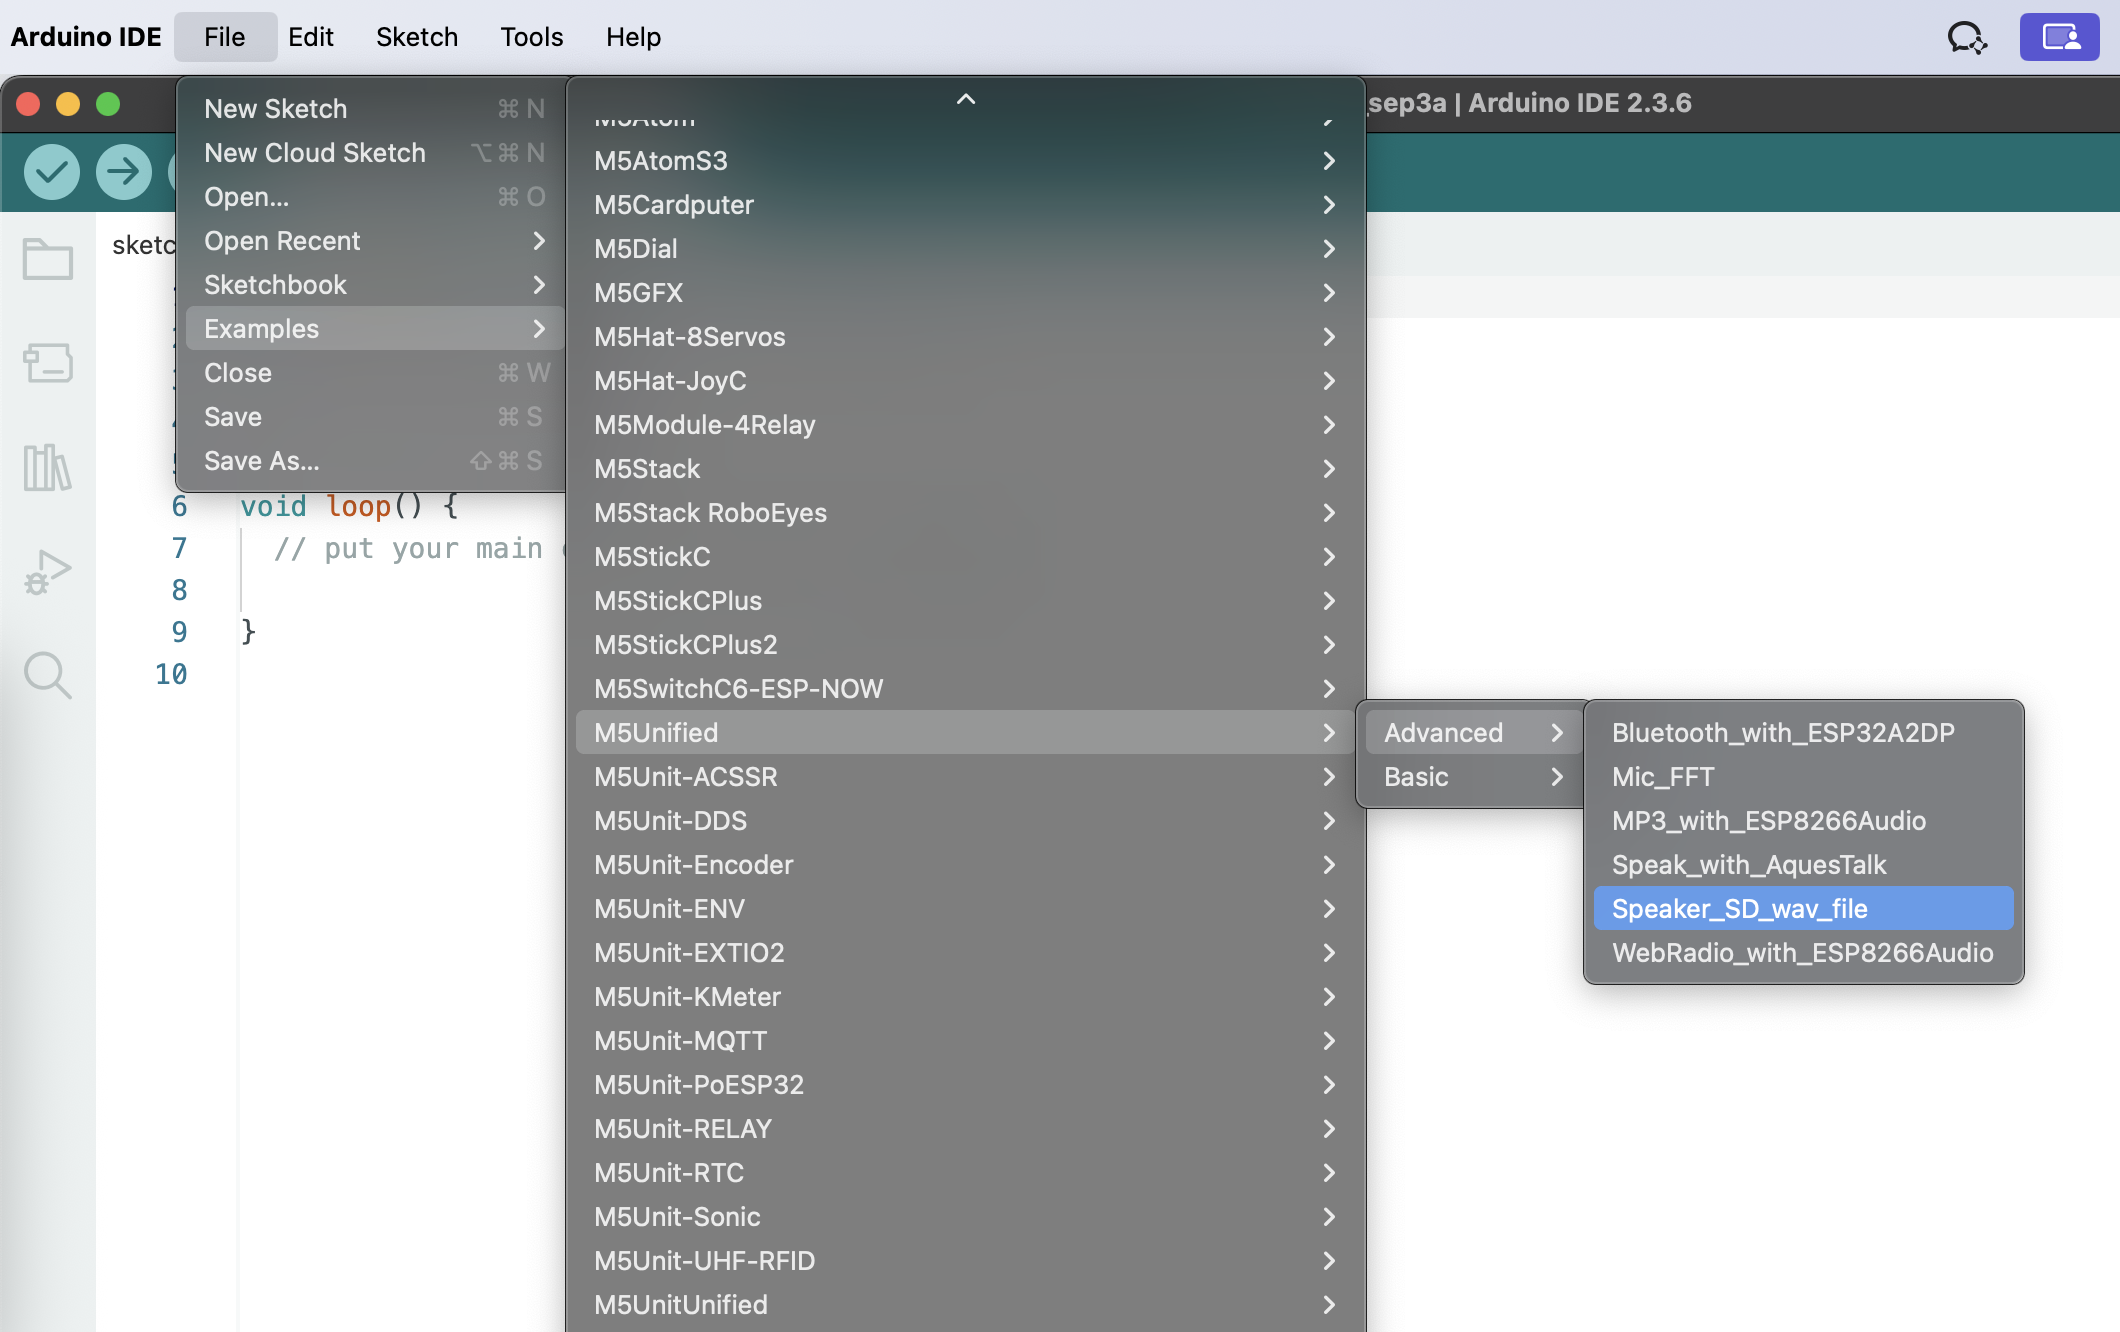Click the Verify checkmark button

(52, 172)
